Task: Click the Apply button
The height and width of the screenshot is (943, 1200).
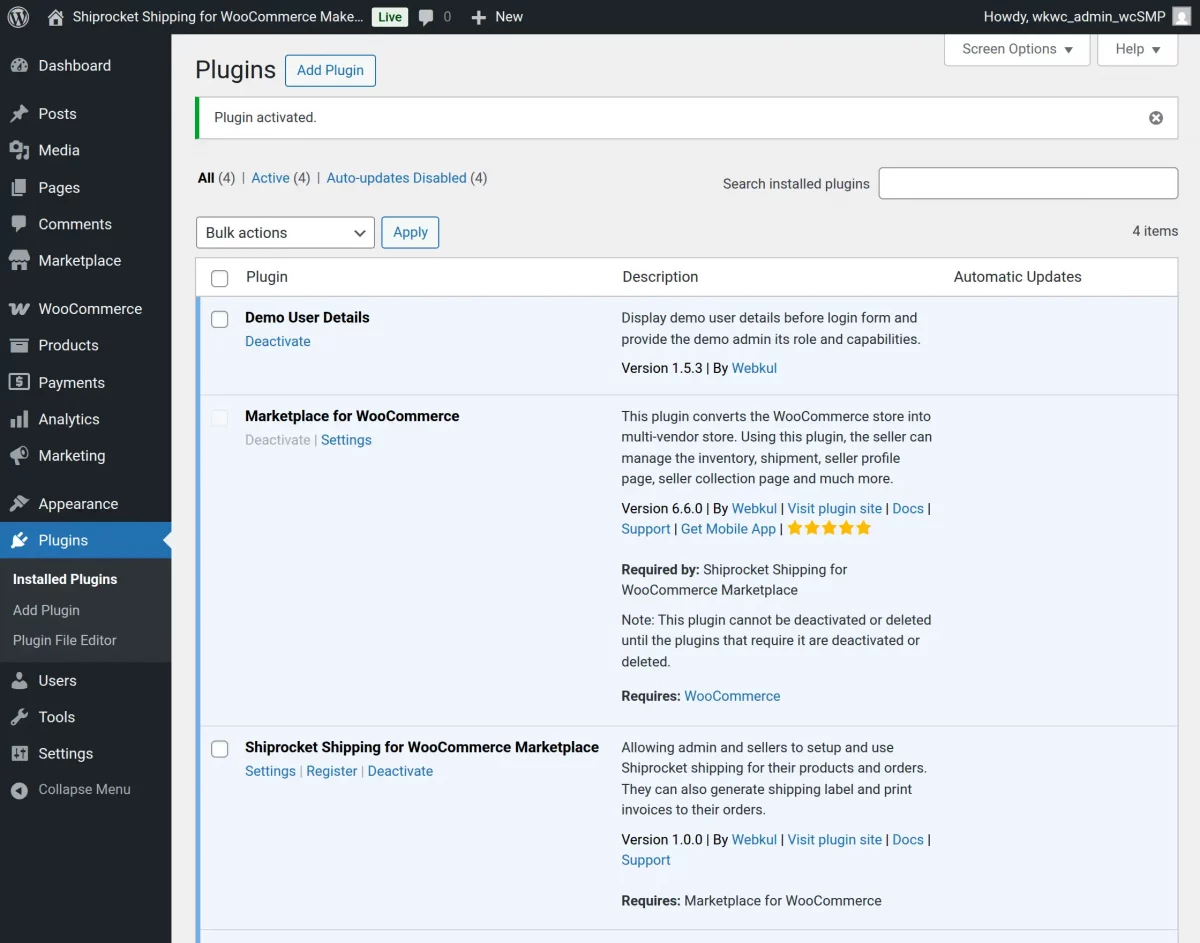Action: 410,232
